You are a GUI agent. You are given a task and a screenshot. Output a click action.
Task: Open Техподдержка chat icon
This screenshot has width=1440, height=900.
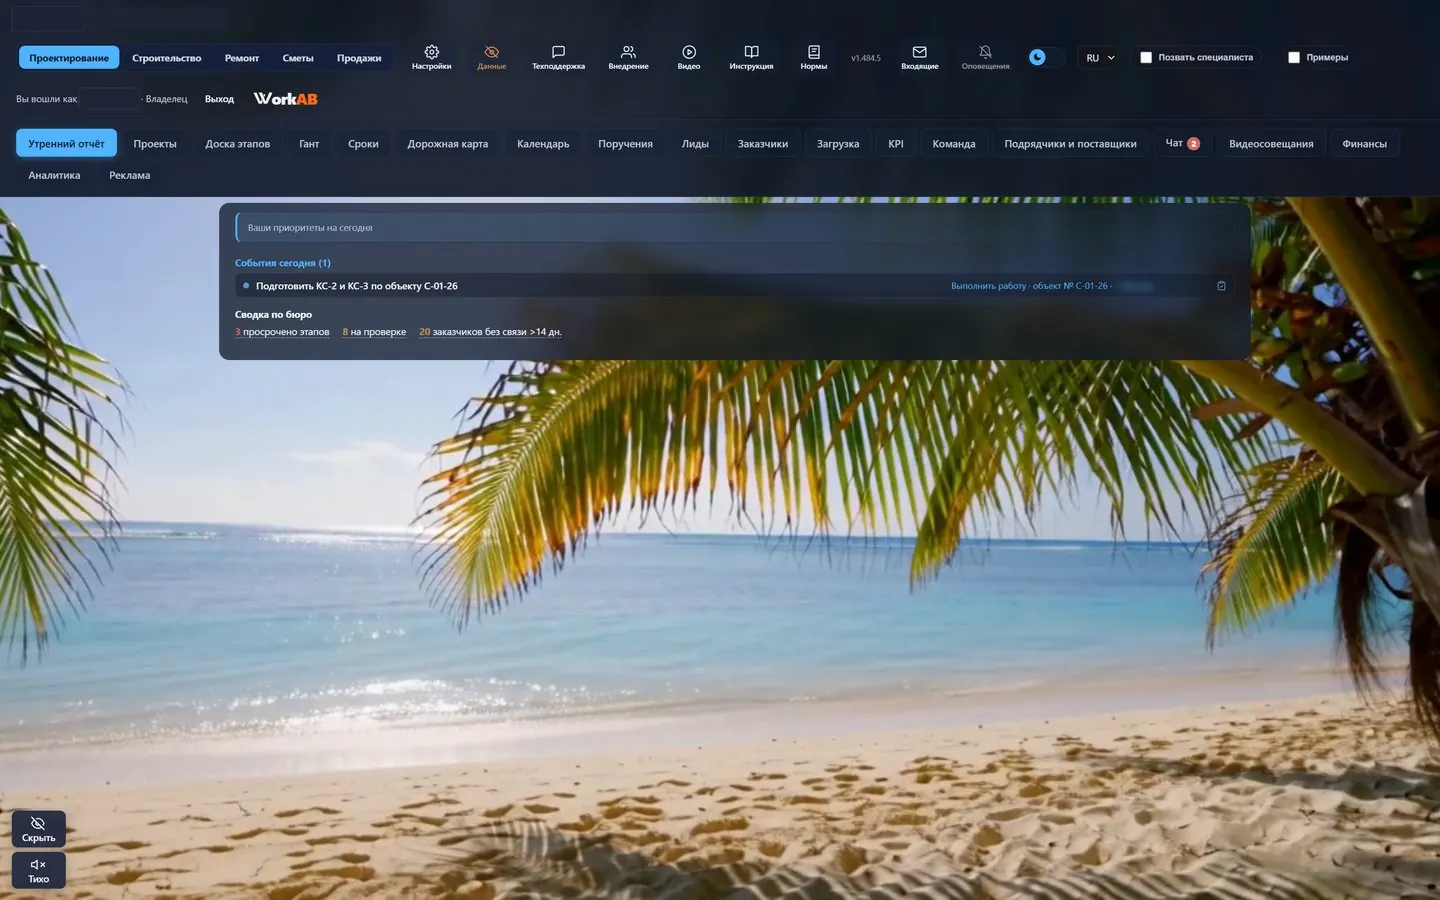tap(558, 57)
